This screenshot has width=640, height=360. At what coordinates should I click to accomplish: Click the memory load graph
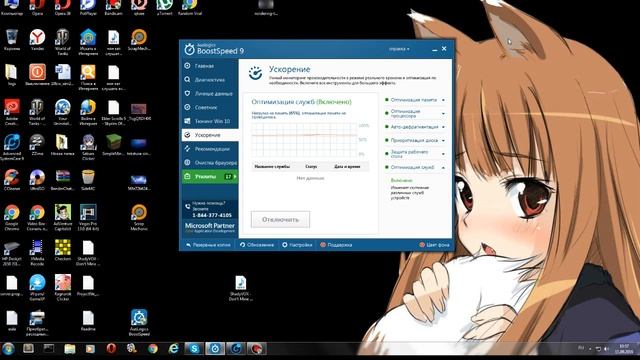click(304, 139)
